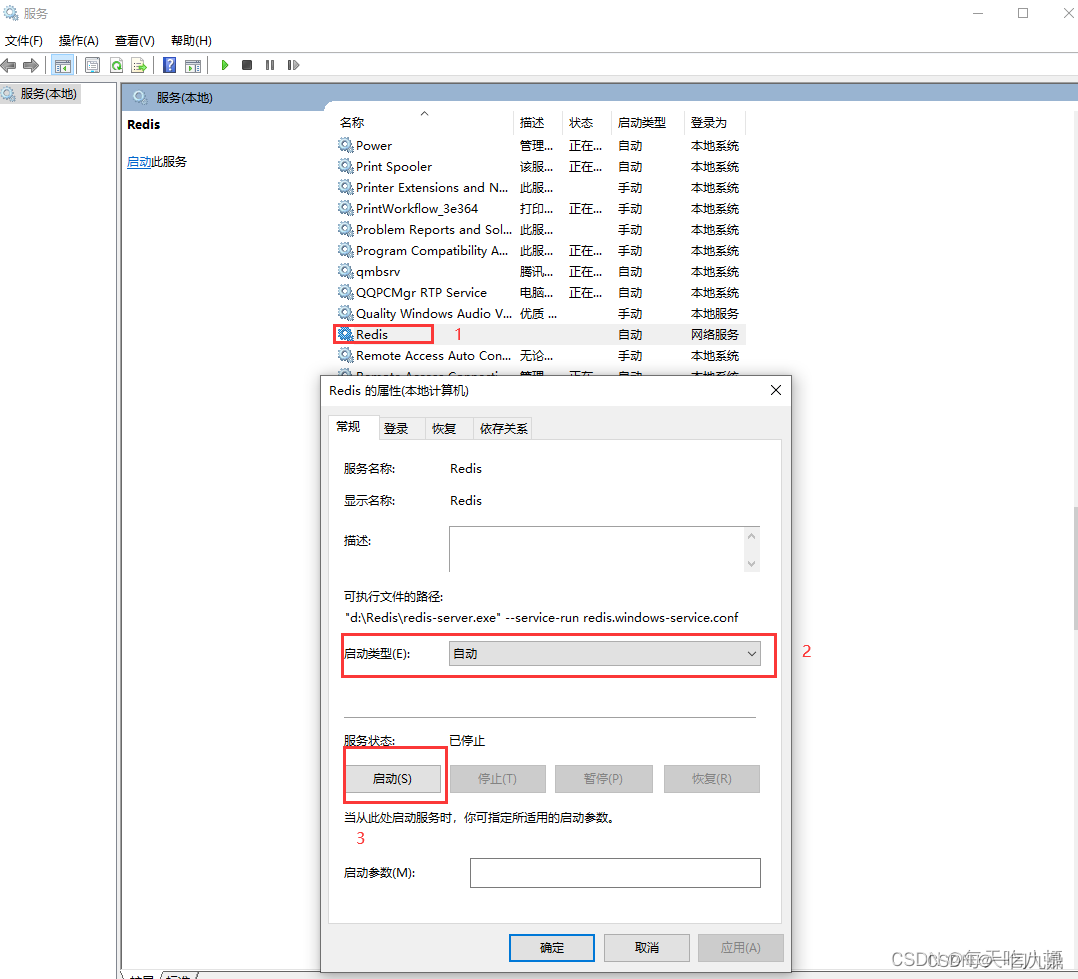The image size is (1078, 979).
Task: Click 网络服务 in the Redis row
Action: tap(714, 334)
